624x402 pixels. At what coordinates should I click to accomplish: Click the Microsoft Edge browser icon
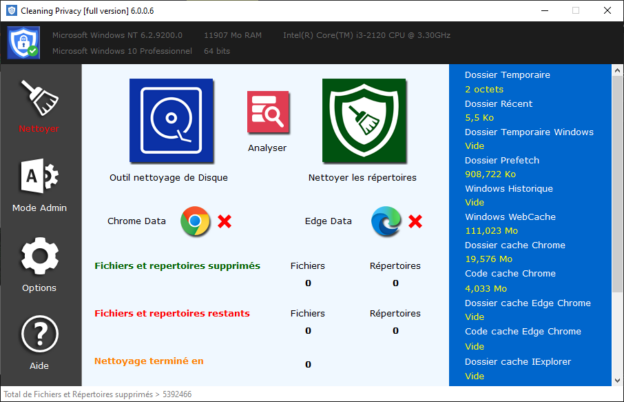point(385,221)
